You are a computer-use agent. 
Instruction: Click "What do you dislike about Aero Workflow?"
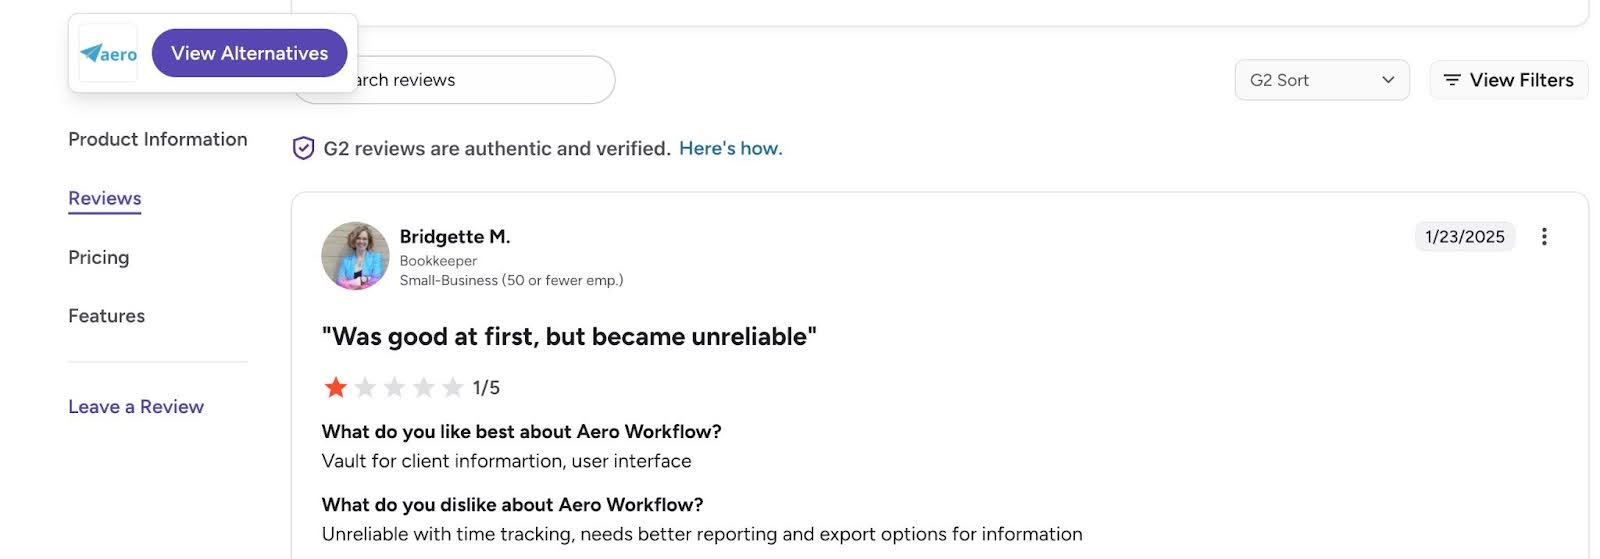[x=512, y=505]
